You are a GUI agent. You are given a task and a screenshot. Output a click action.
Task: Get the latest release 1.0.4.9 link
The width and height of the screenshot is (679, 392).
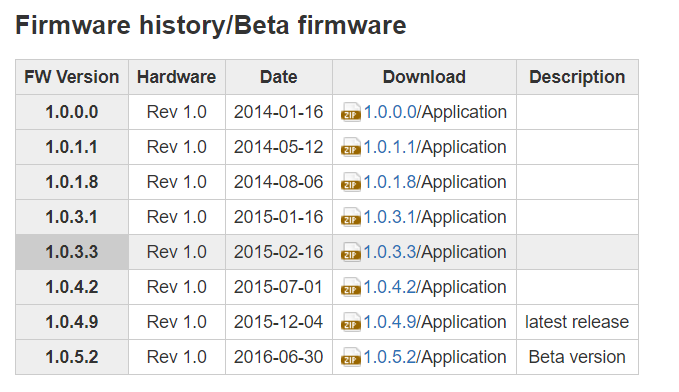(390, 323)
